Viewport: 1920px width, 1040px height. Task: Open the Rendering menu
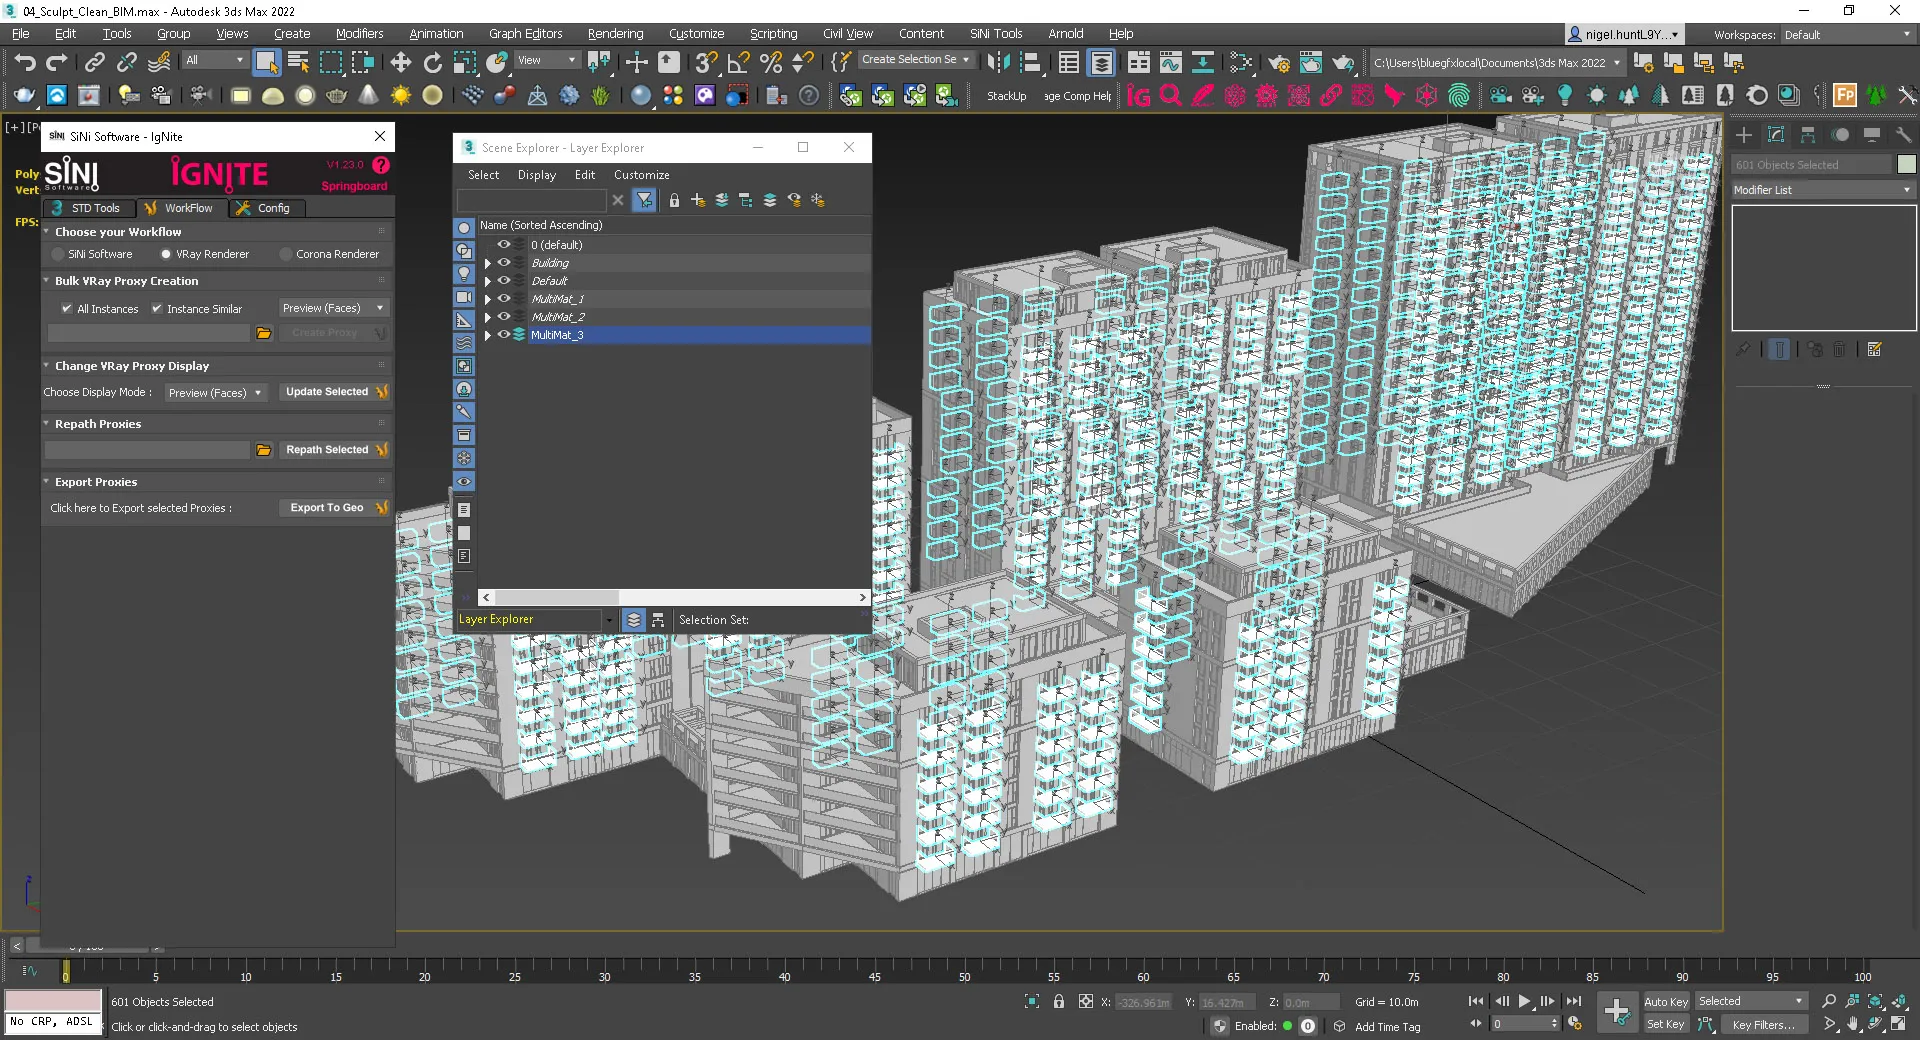click(615, 34)
